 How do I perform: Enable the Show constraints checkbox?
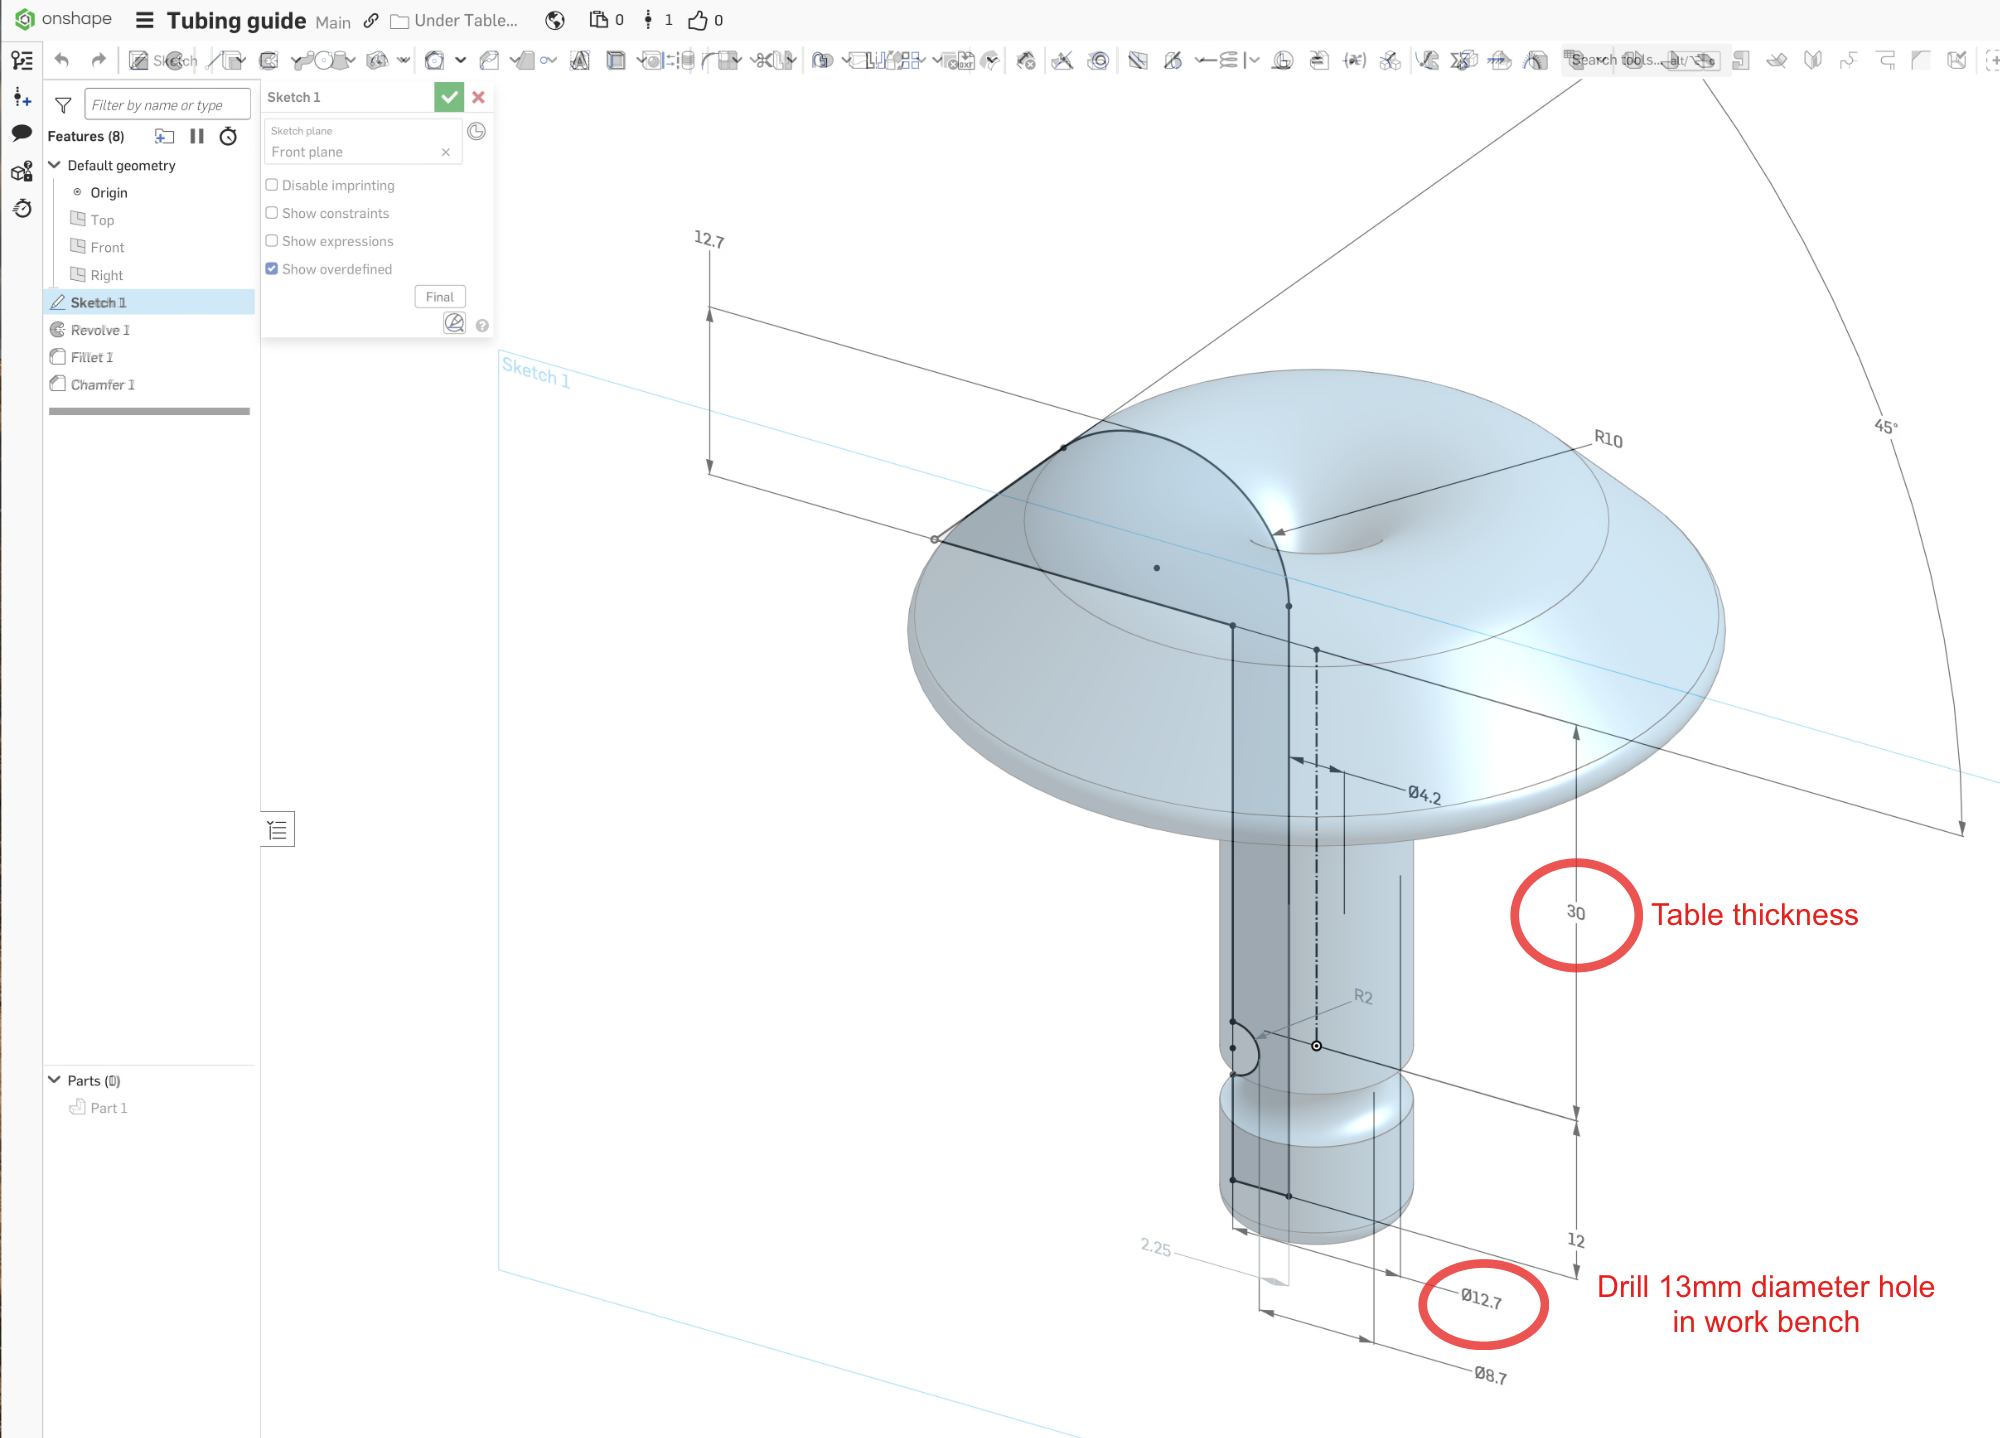(x=271, y=213)
